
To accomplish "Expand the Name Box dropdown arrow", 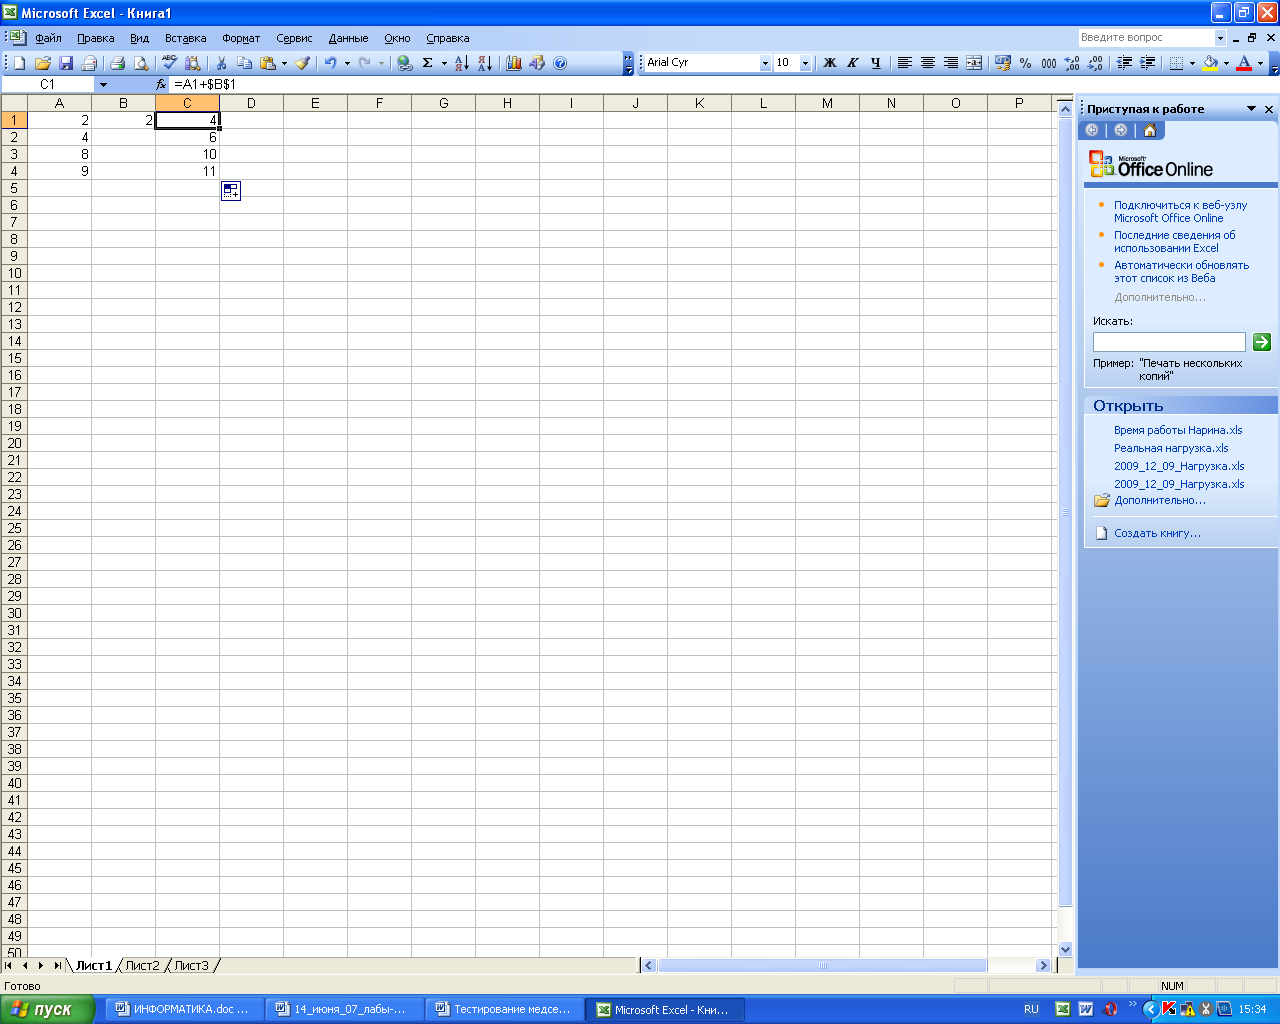I will (x=103, y=85).
